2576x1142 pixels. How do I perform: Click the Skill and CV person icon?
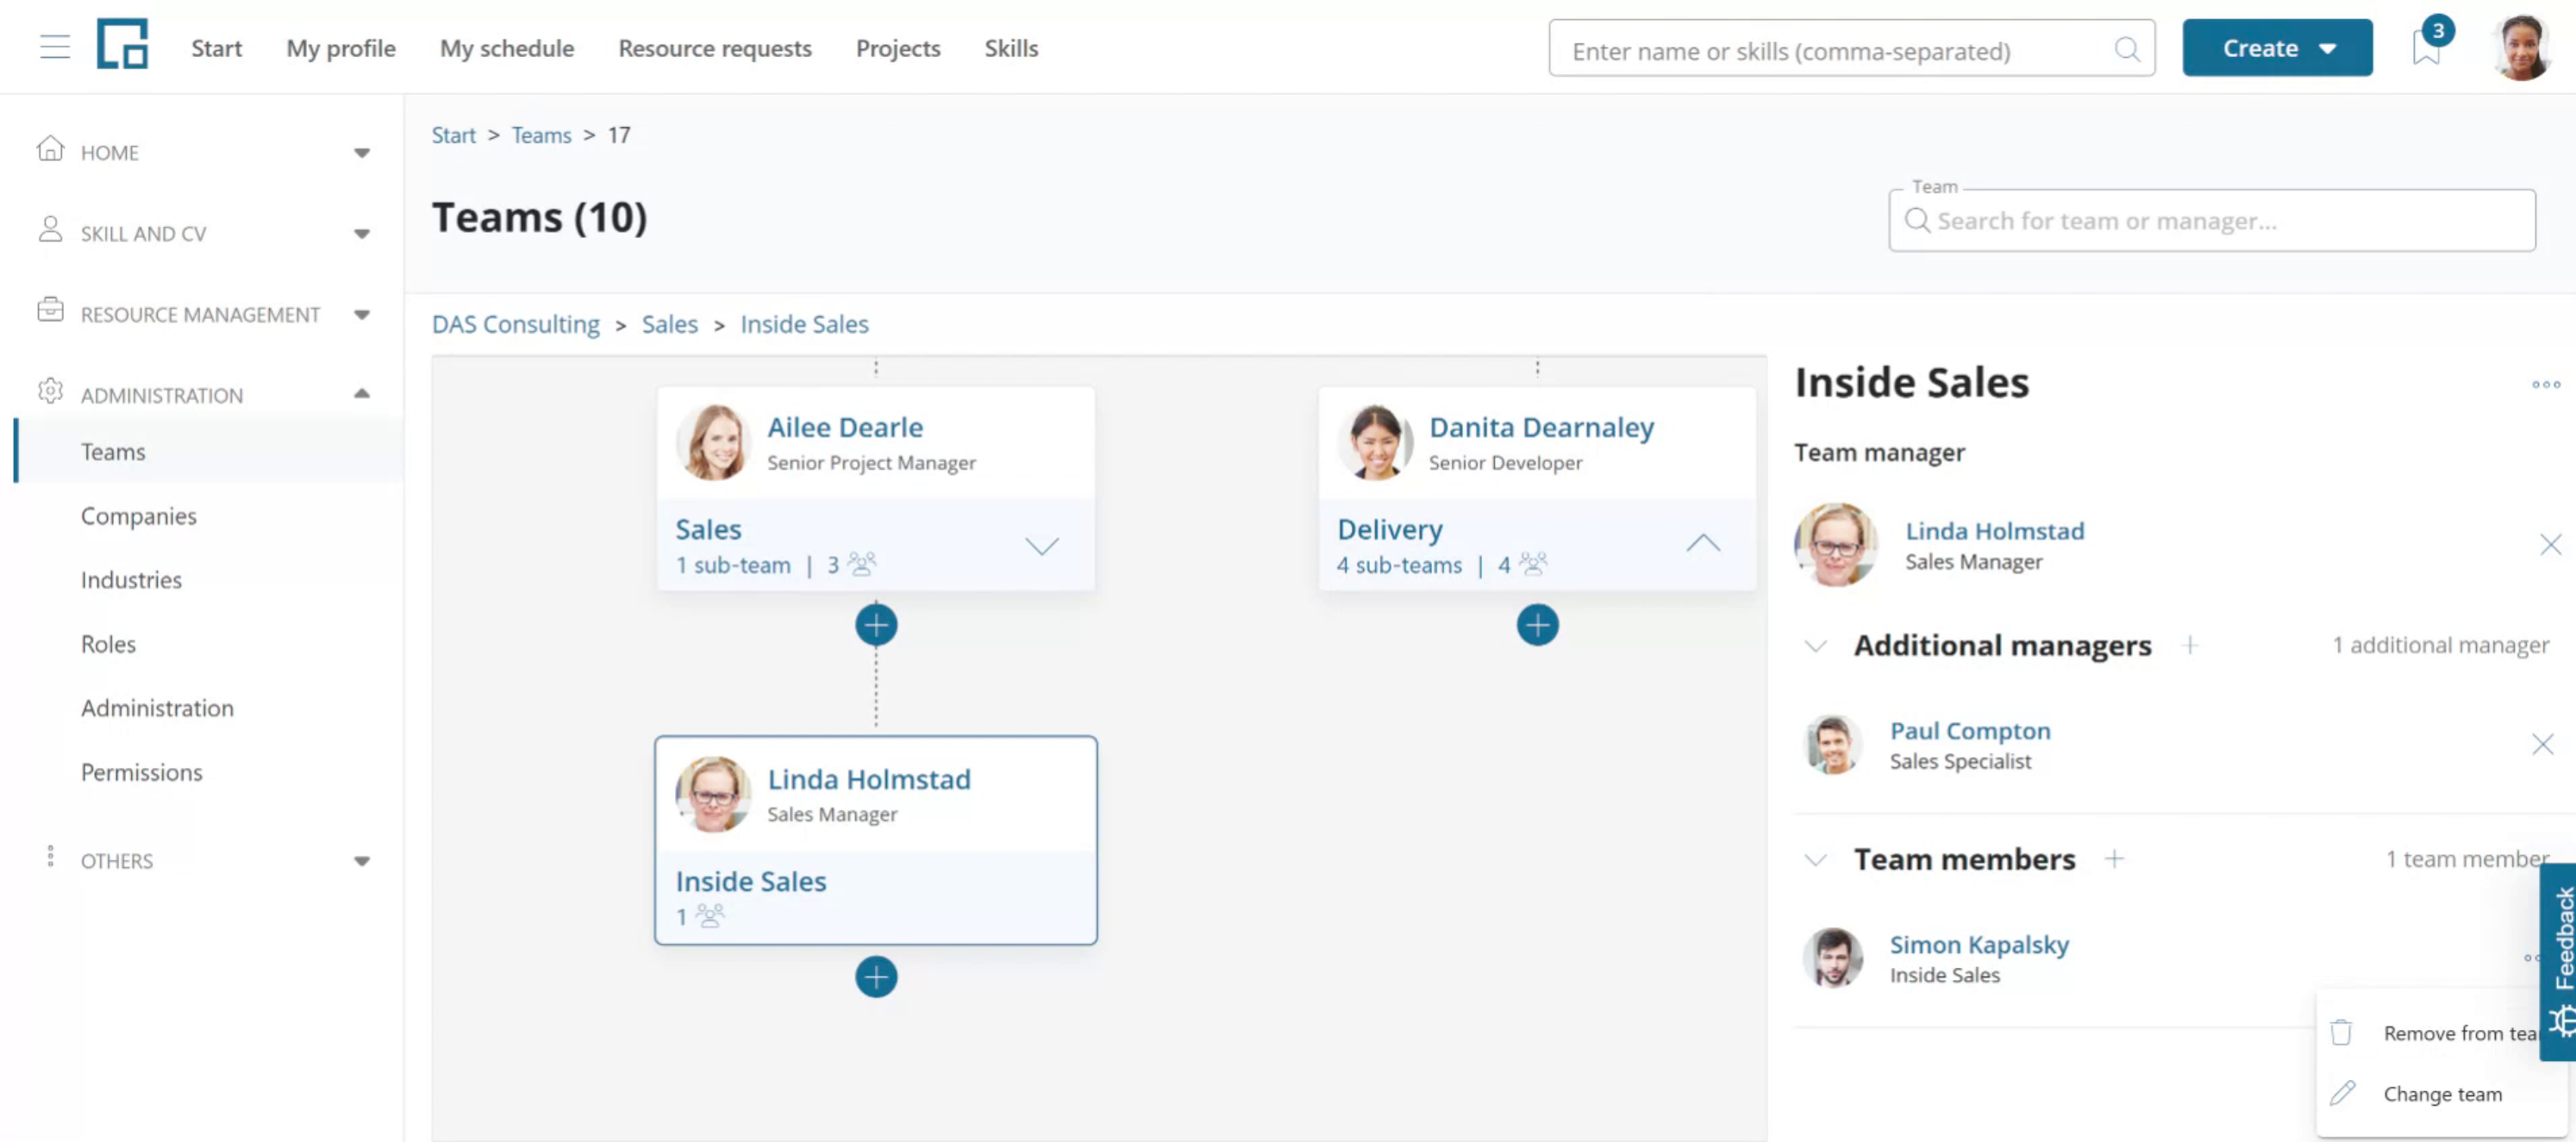pyautogui.click(x=50, y=231)
